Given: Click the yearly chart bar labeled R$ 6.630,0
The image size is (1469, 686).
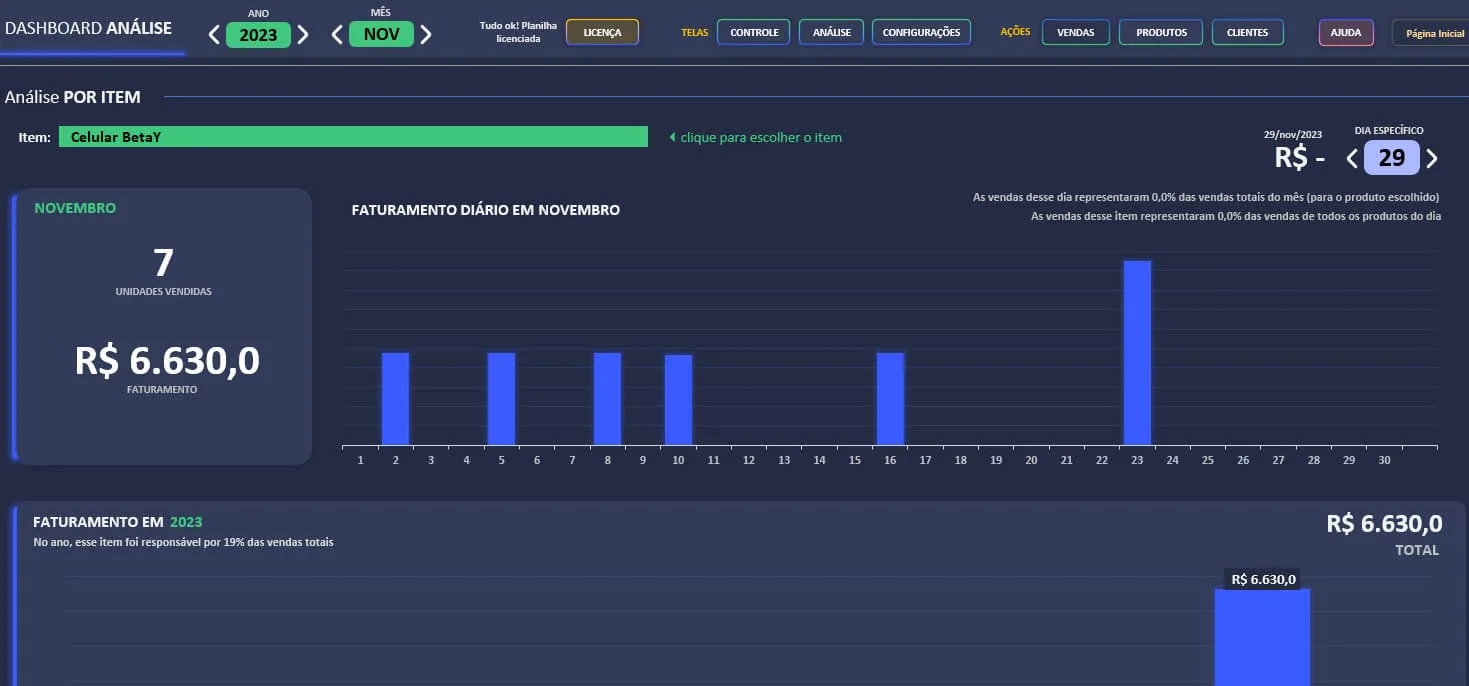Looking at the screenshot, I should pos(1262,637).
